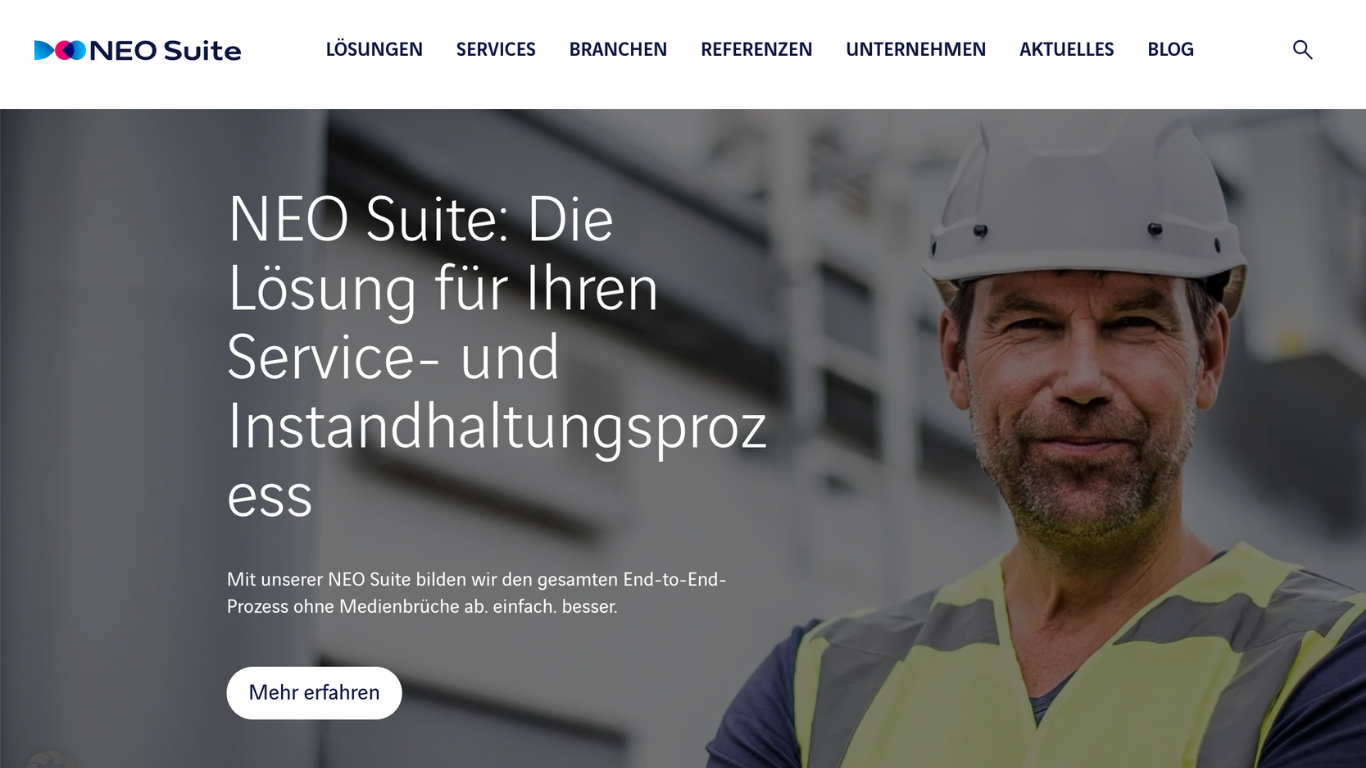Visit the BLOG link

[1170, 49]
